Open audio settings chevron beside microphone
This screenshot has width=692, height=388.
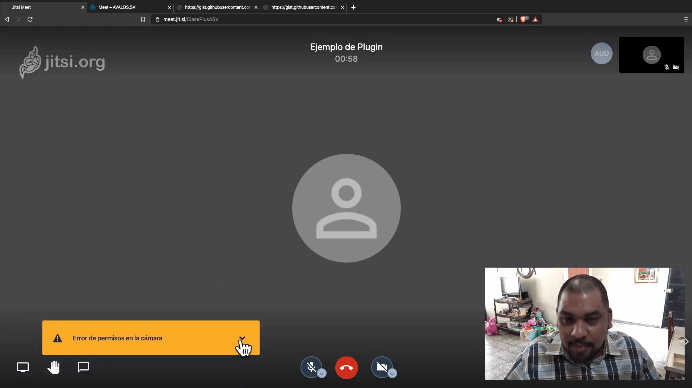point(322,373)
